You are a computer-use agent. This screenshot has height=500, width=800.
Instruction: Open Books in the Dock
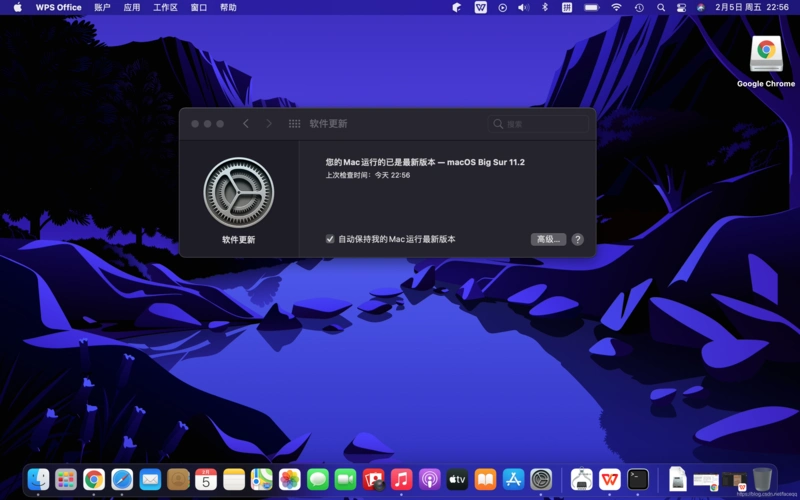[485, 479]
